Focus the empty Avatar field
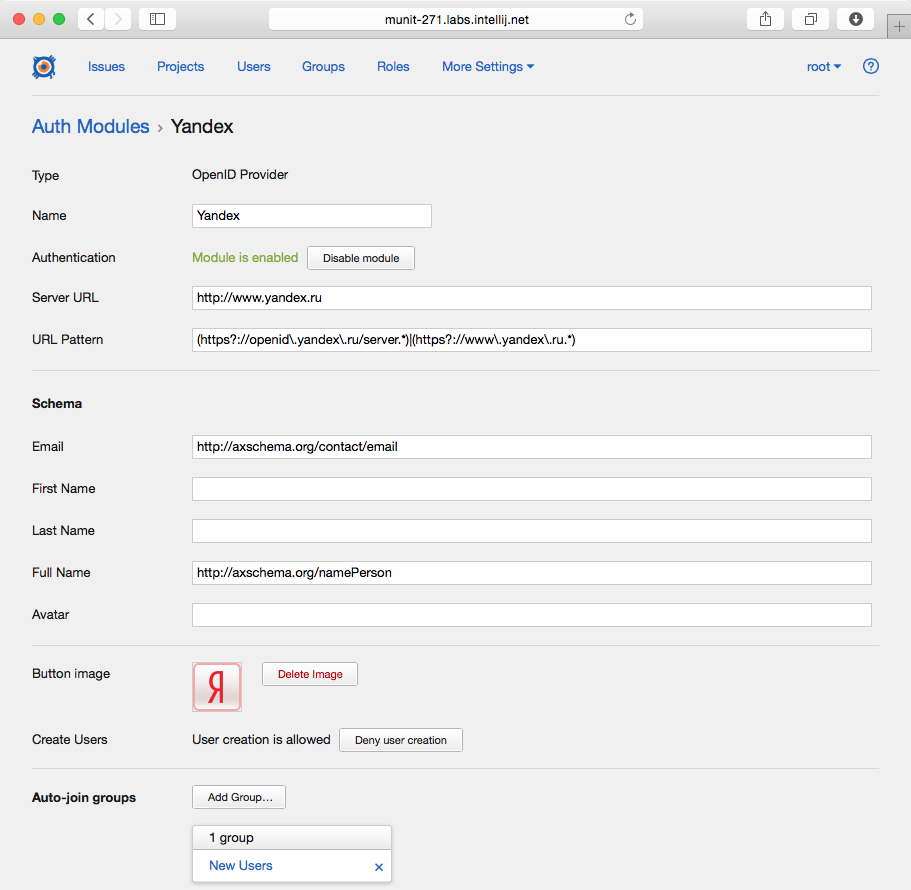Image resolution: width=911 pixels, height=890 pixels. tap(532, 615)
